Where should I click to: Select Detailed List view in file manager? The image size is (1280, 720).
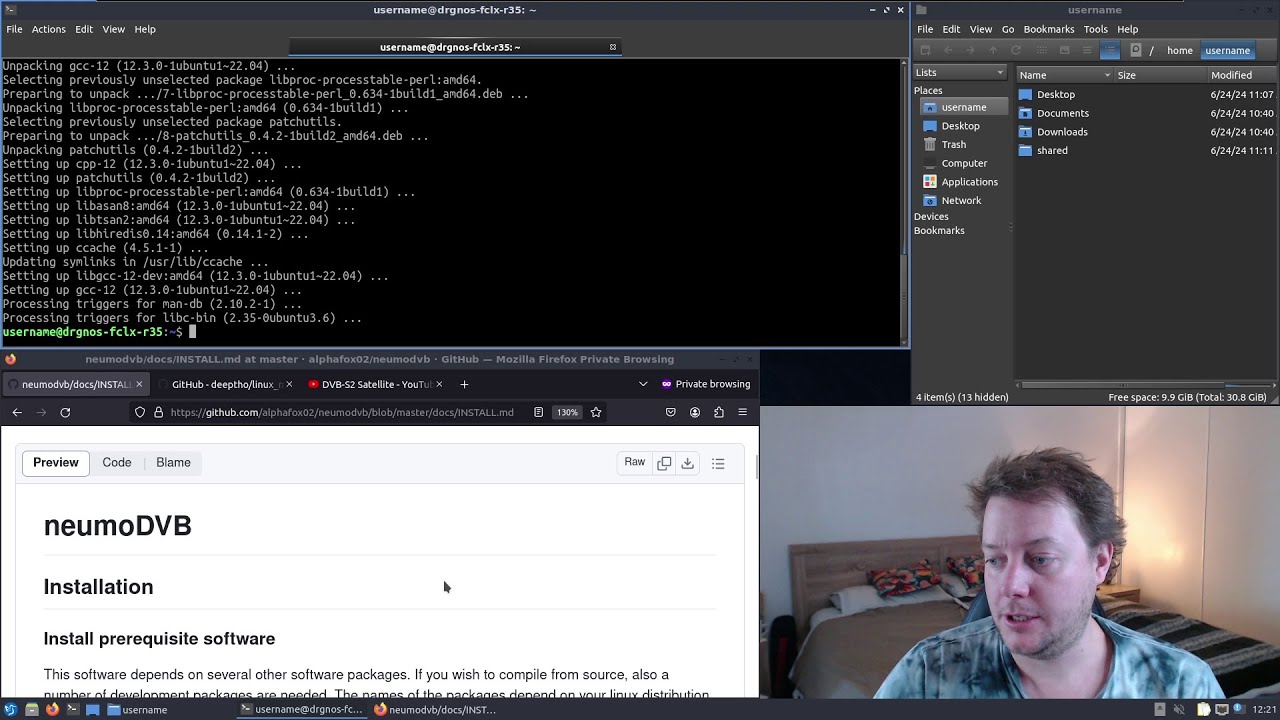point(1110,50)
